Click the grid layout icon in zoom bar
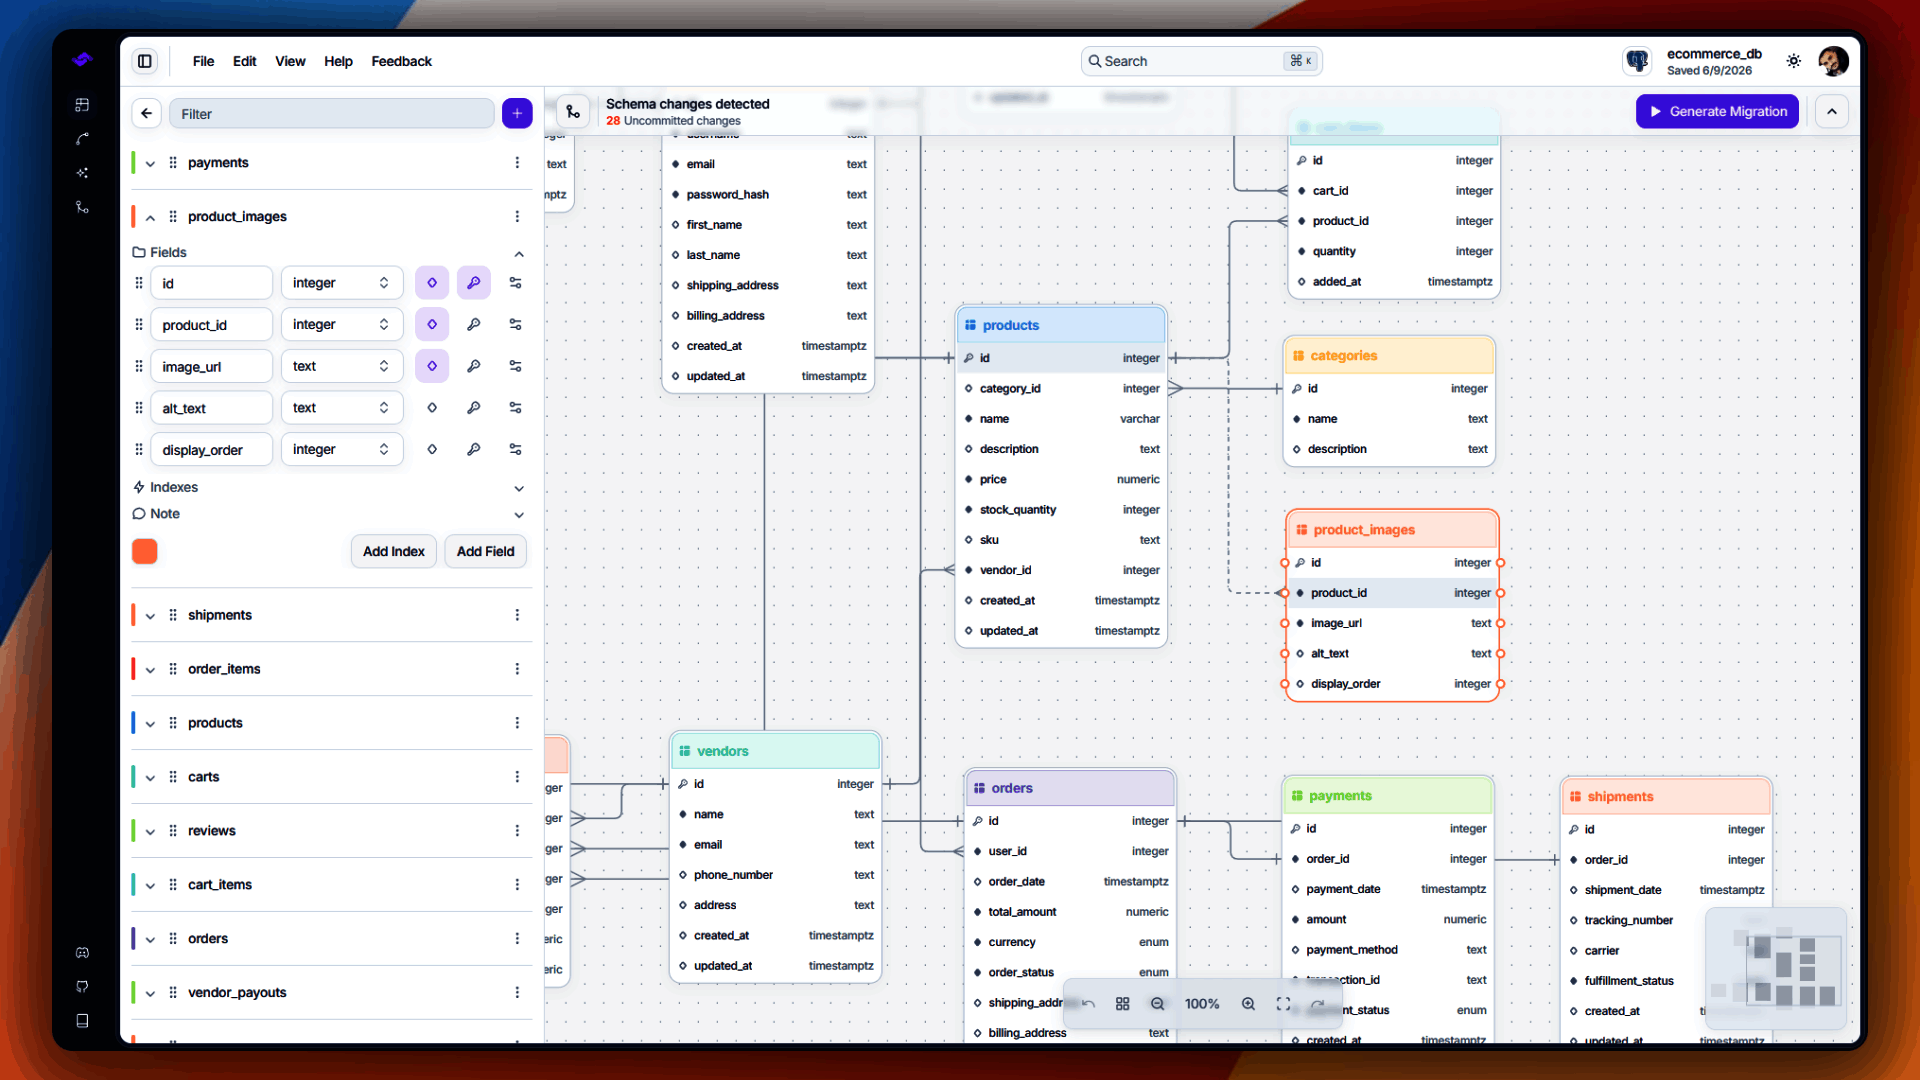This screenshot has height=1080, width=1920. [1123, 1004]
